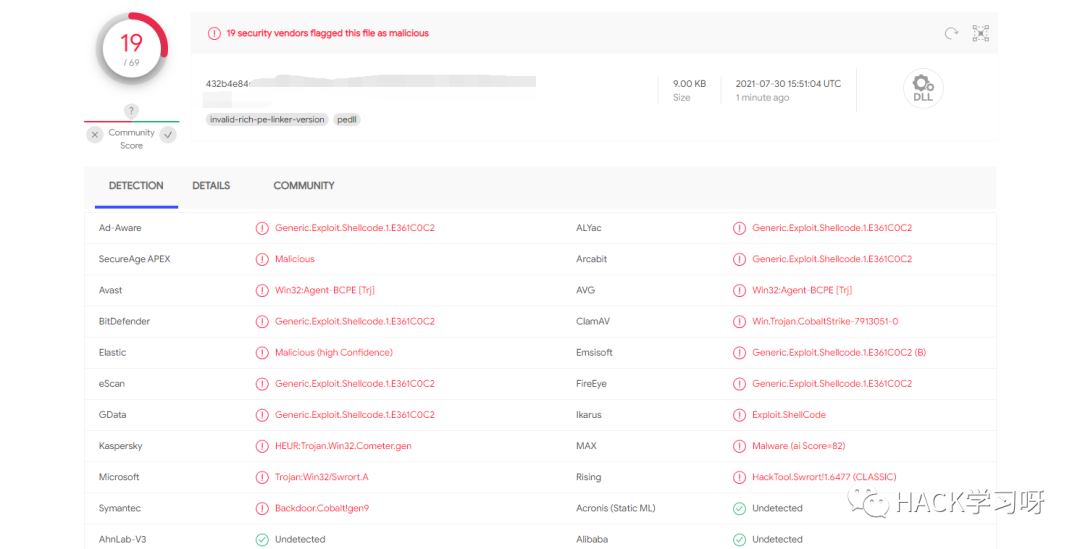Click the GData alert icon
Image resolution: width=1080 pixels, height=549 pixels.
point(262,415)
